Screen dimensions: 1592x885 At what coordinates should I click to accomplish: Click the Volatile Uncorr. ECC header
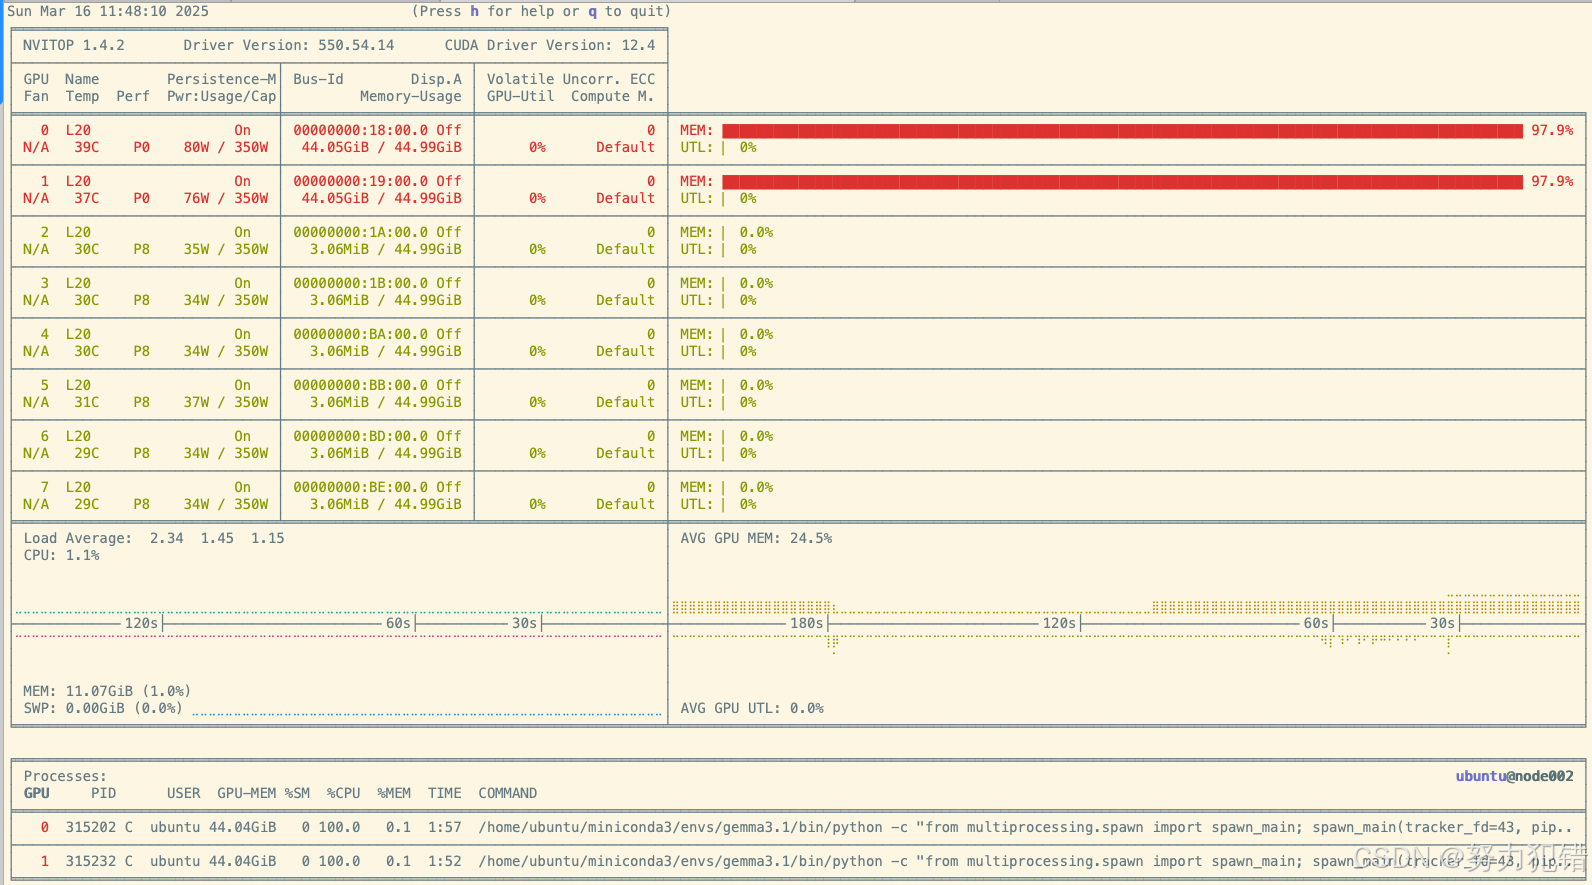point(571,79)
